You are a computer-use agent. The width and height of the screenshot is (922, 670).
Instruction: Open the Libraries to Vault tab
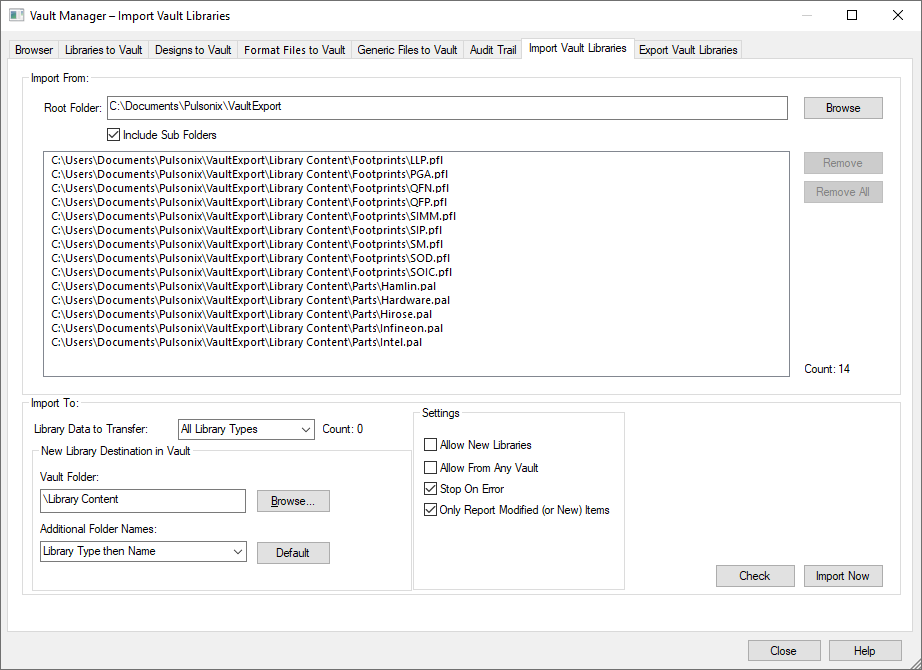tap(103, 50)
